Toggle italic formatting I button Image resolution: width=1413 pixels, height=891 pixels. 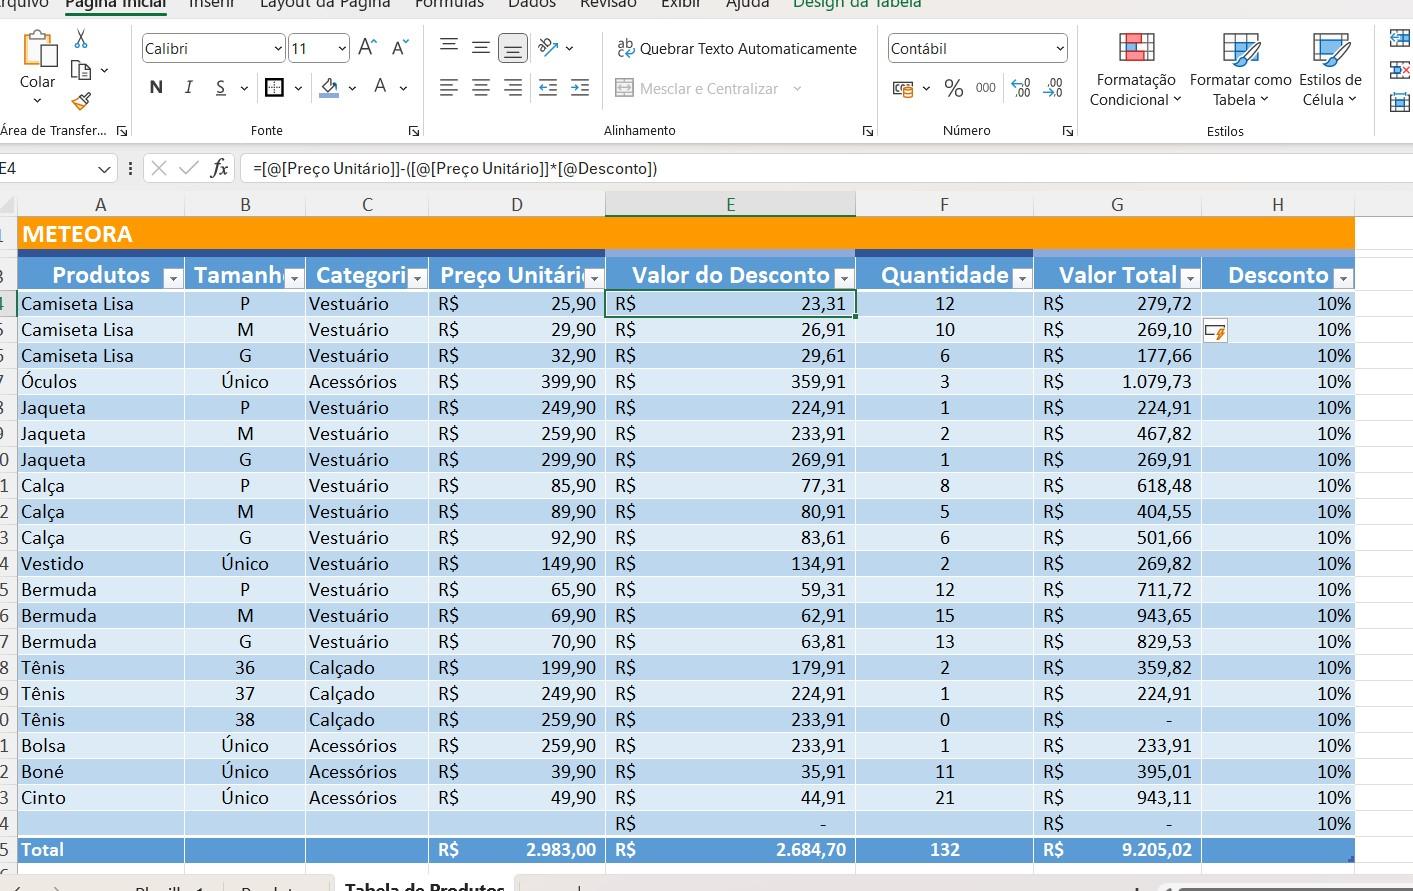pyautogui.click(x=188, y=88)
